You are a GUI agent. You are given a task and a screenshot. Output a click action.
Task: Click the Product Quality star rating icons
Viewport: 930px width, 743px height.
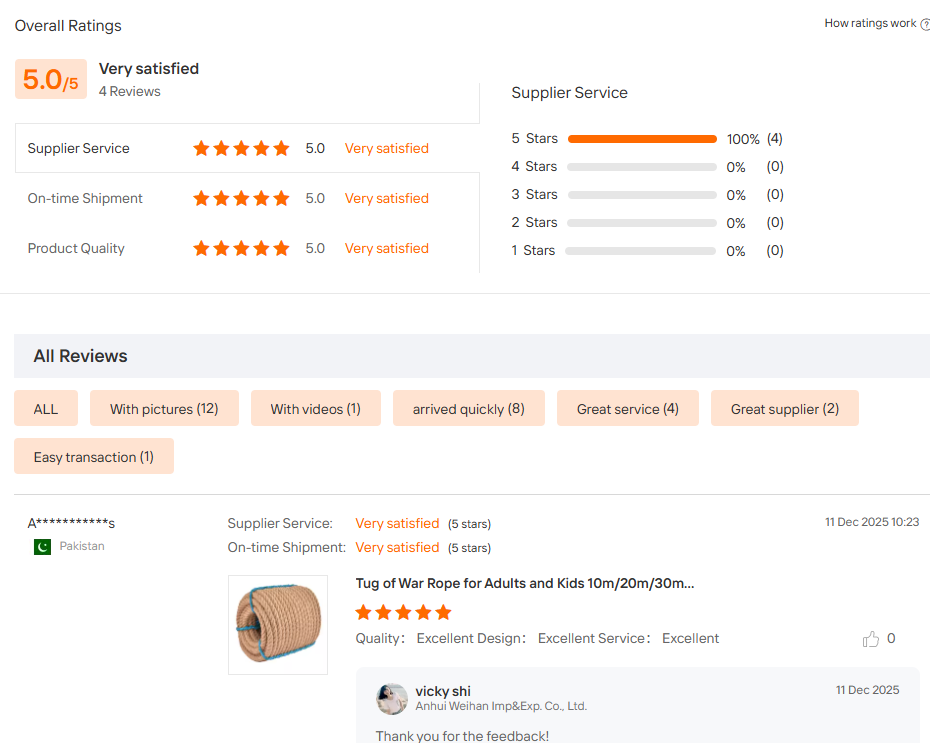[241, 248]
